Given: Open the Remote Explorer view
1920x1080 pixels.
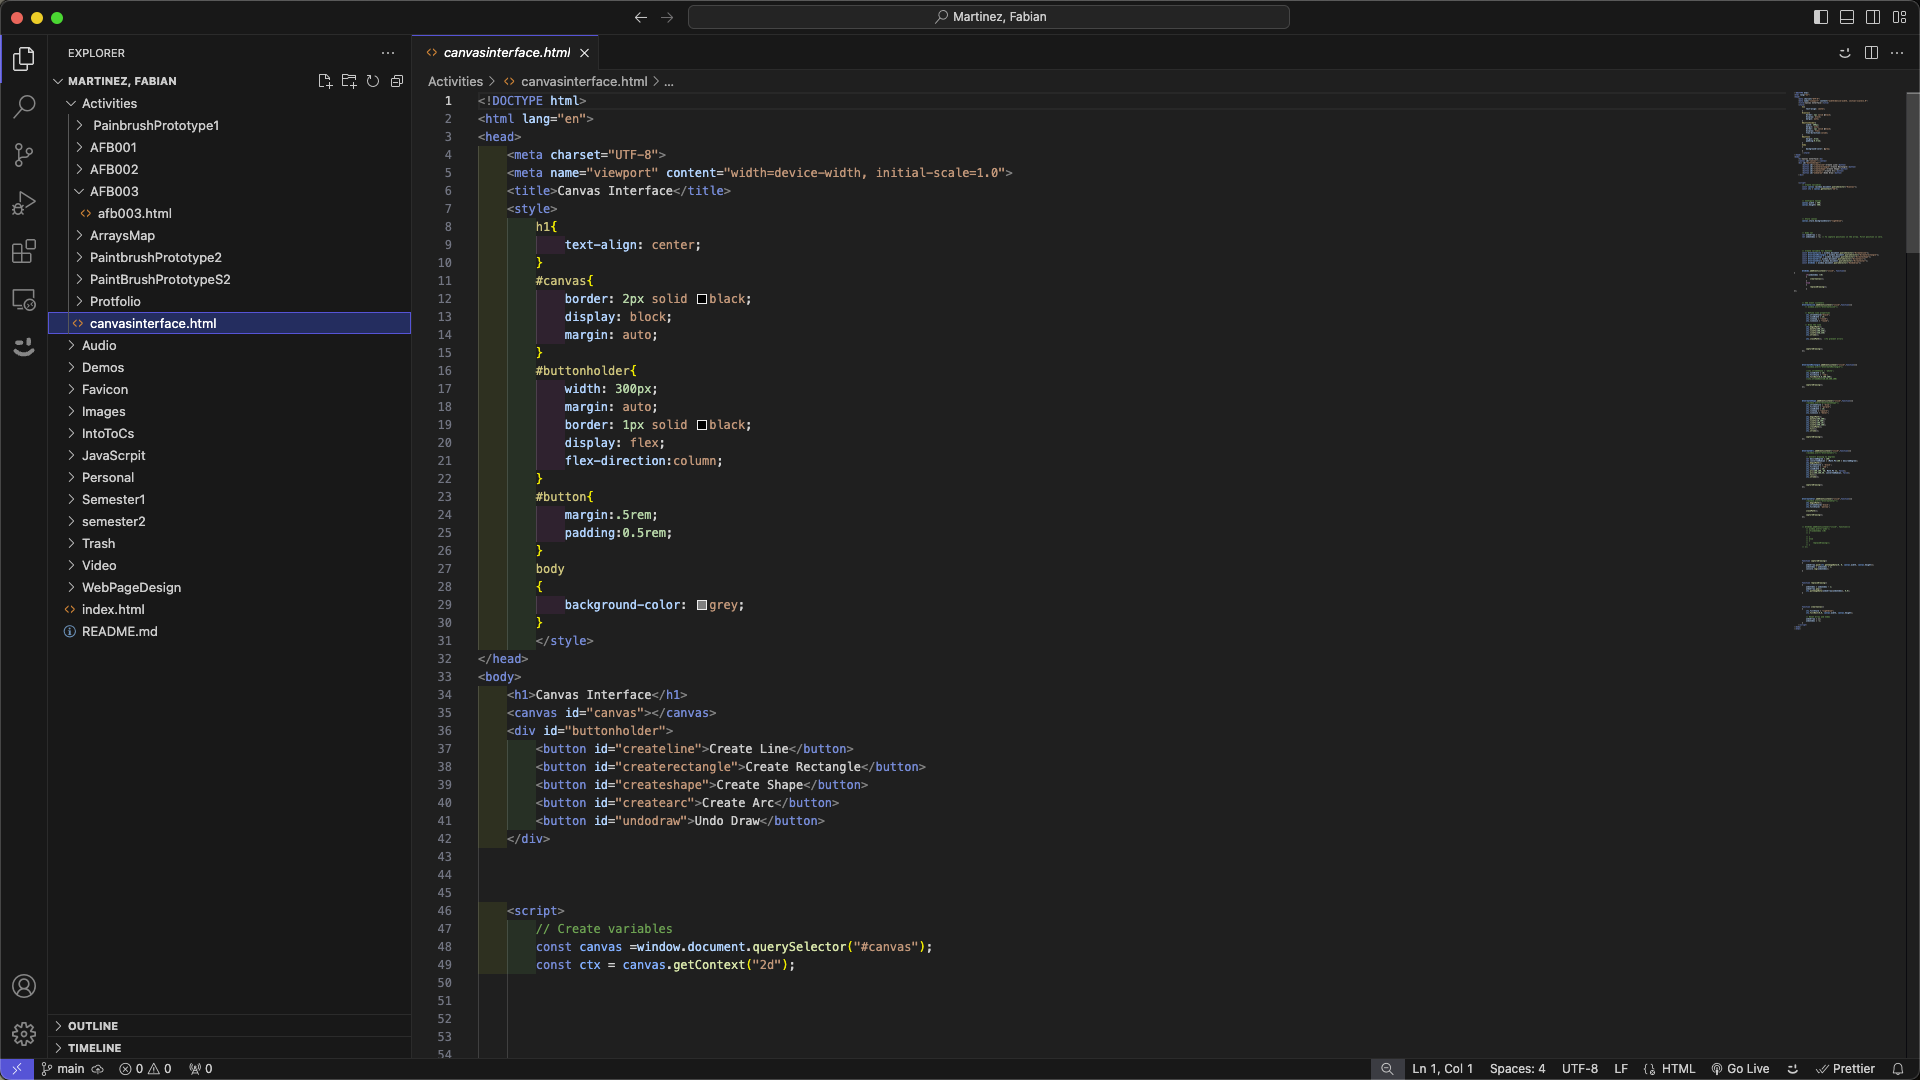Looking at the screenshot, I should click(24, 299).
